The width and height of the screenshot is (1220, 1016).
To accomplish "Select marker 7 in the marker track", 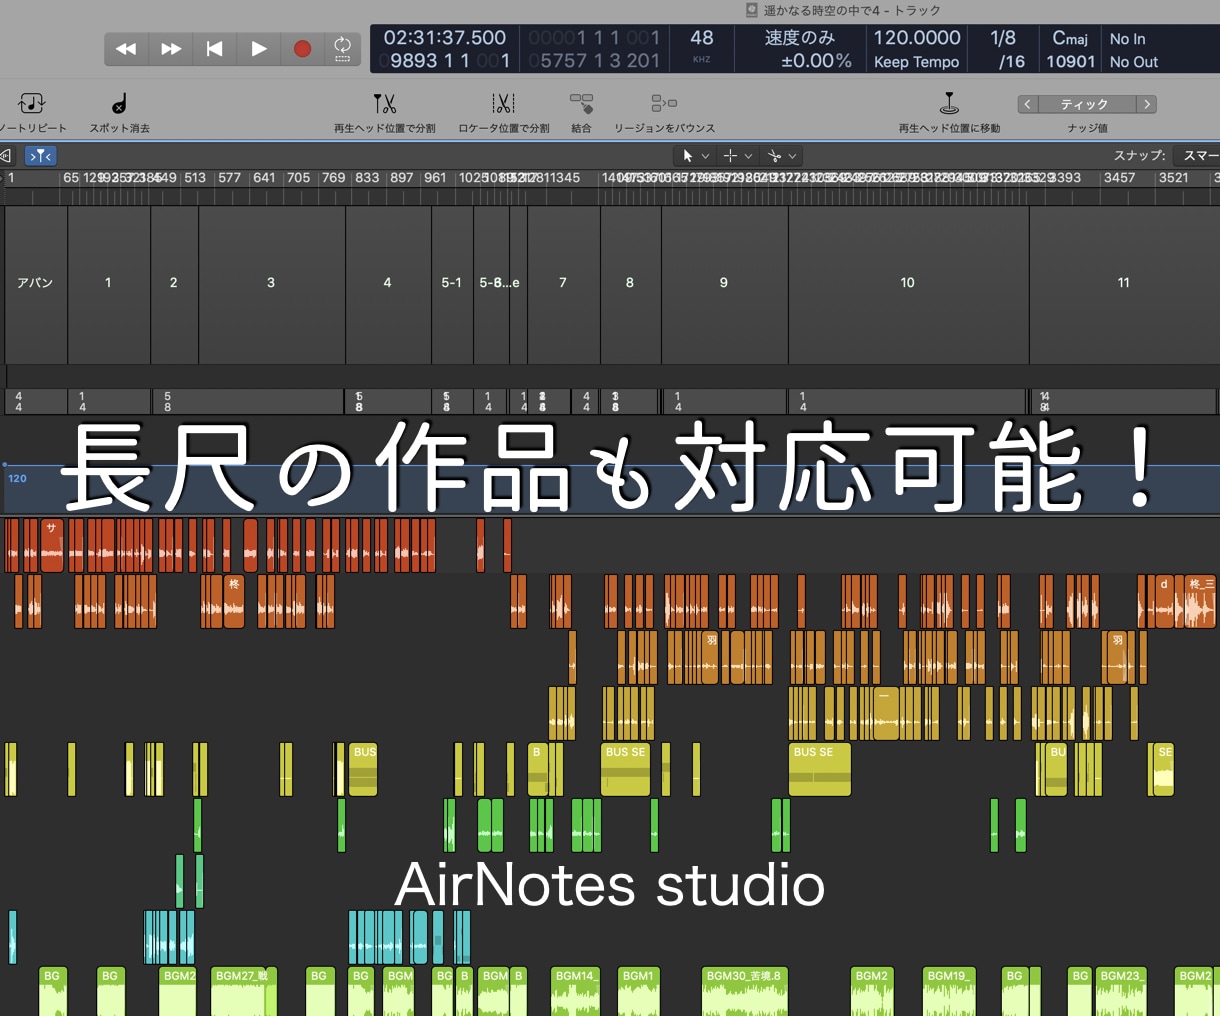I will point(563,283).
